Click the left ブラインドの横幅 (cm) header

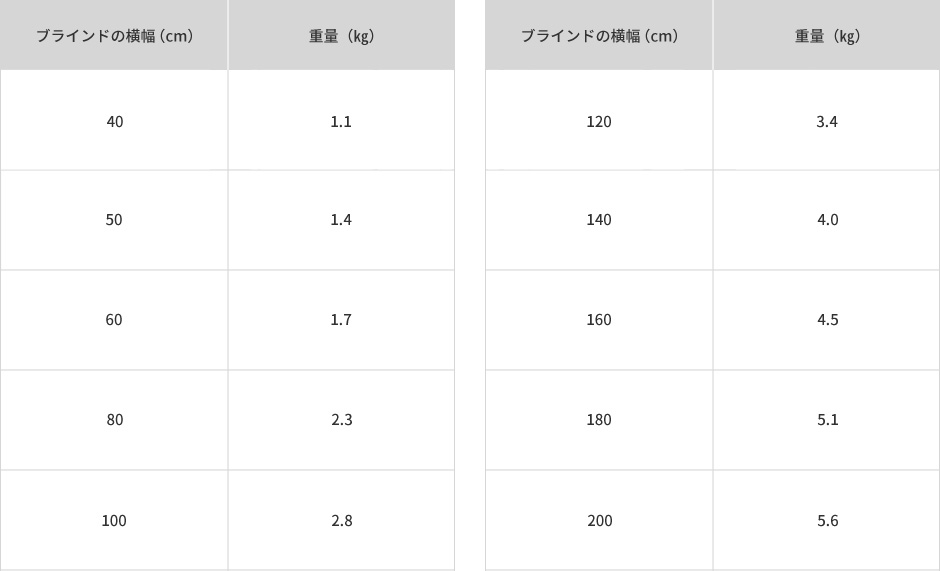(114, 35)
